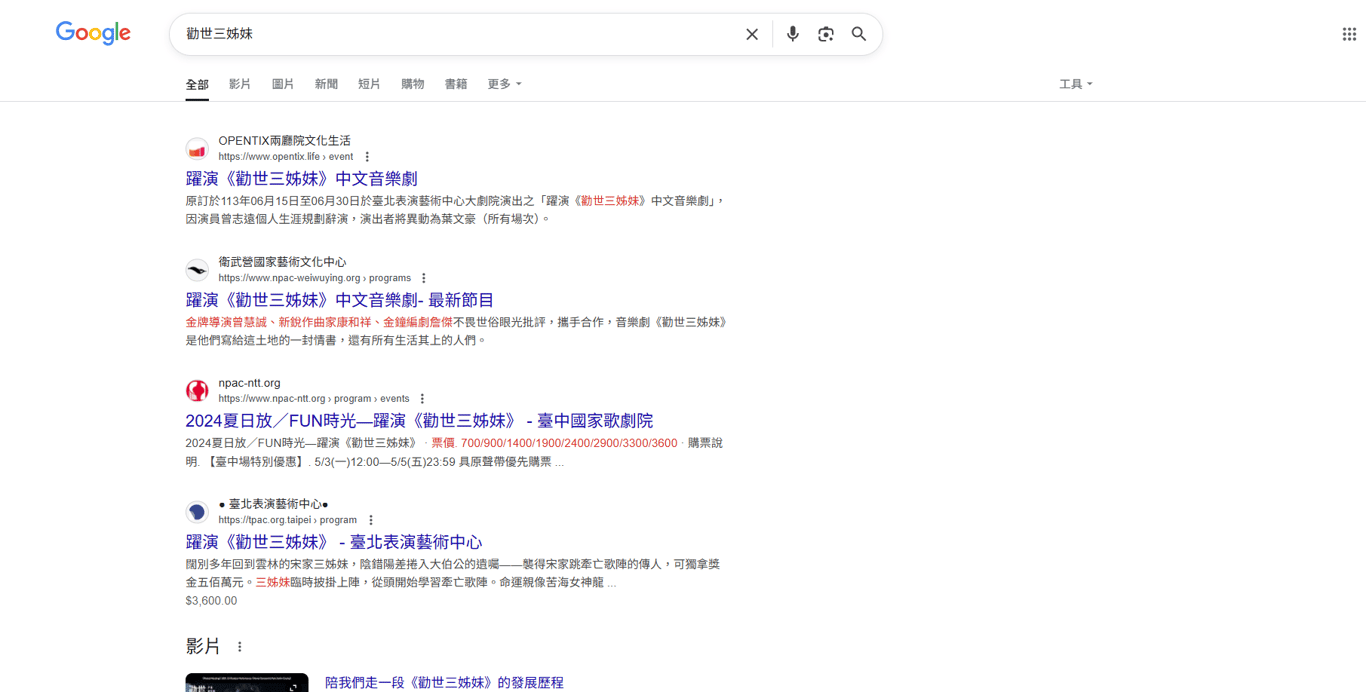
Task: Open search by image camera icon
Action: pos(826,34)
